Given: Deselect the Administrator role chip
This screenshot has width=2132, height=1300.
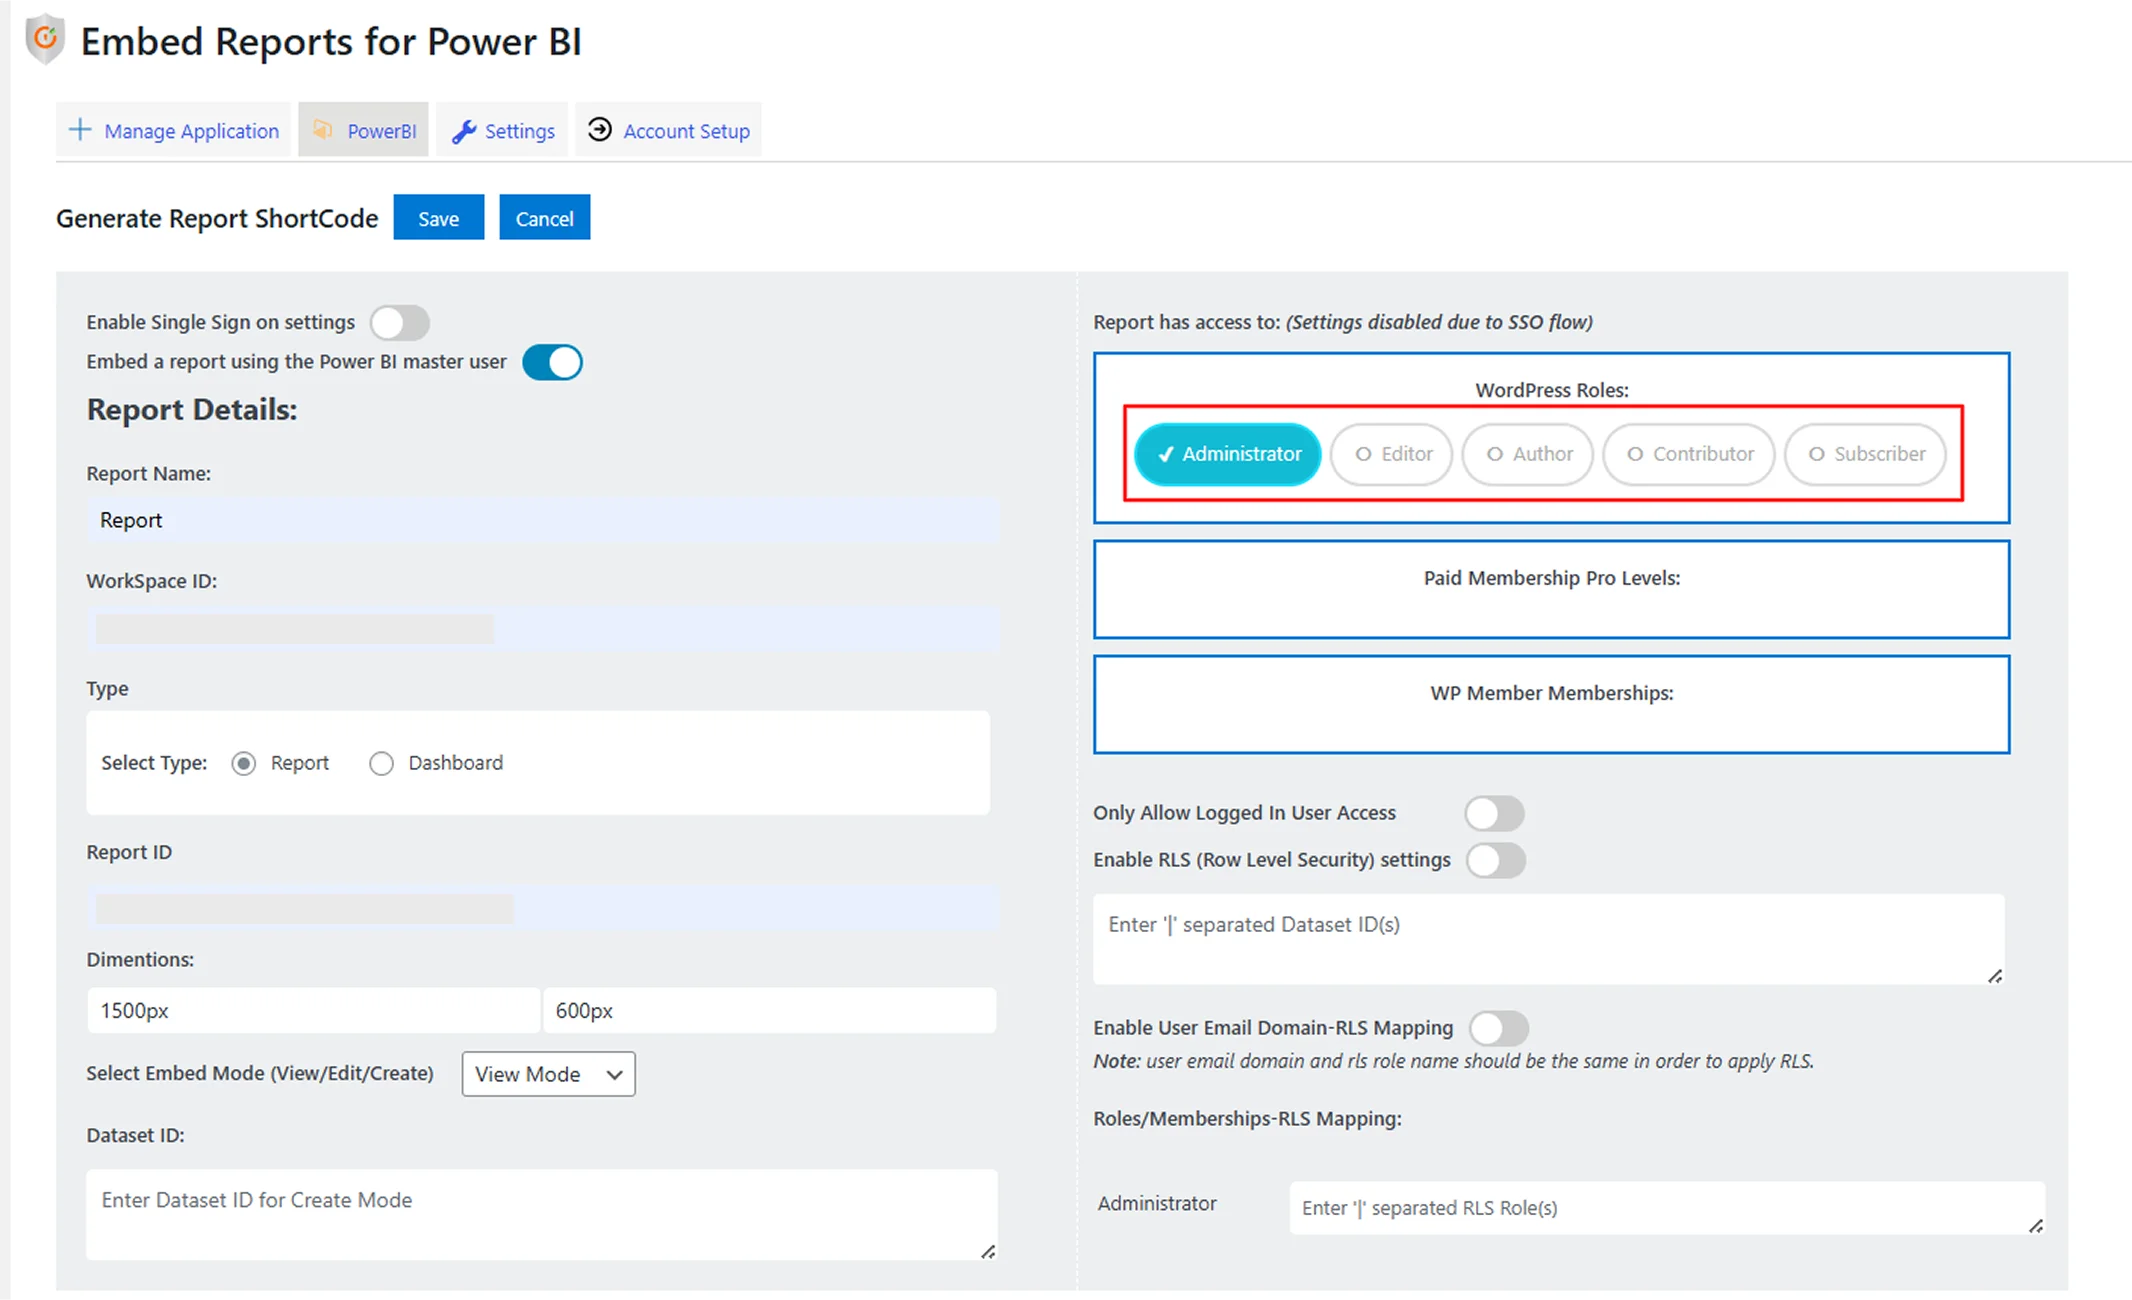Looking at the screenshot, I should pos(1227,454).
